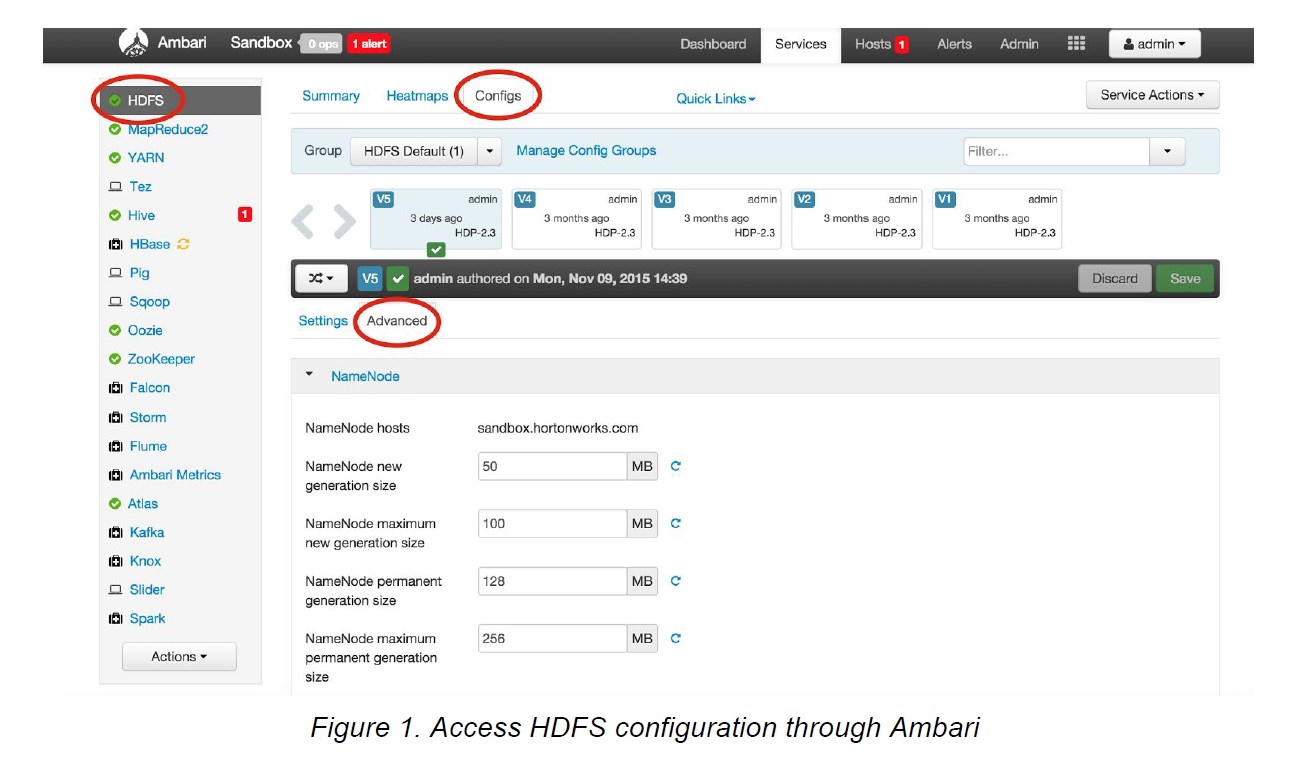Click the Pig client laptop icon
This screenshot has width=1310, height=763.
coord(115,273)
